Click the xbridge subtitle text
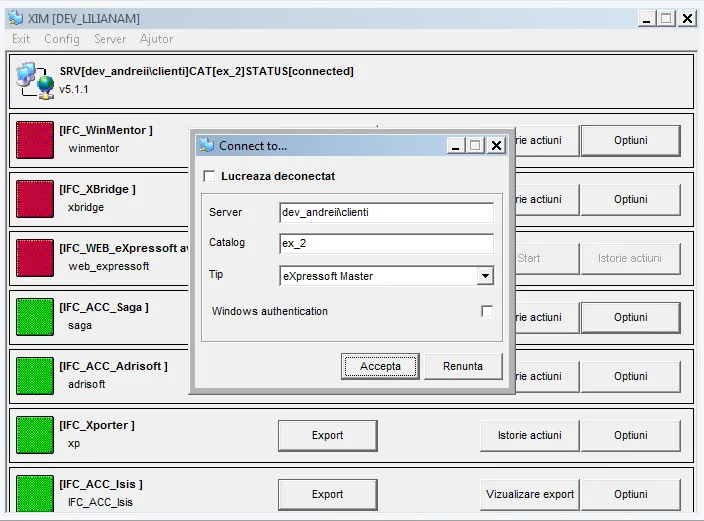 coord(86,207)
